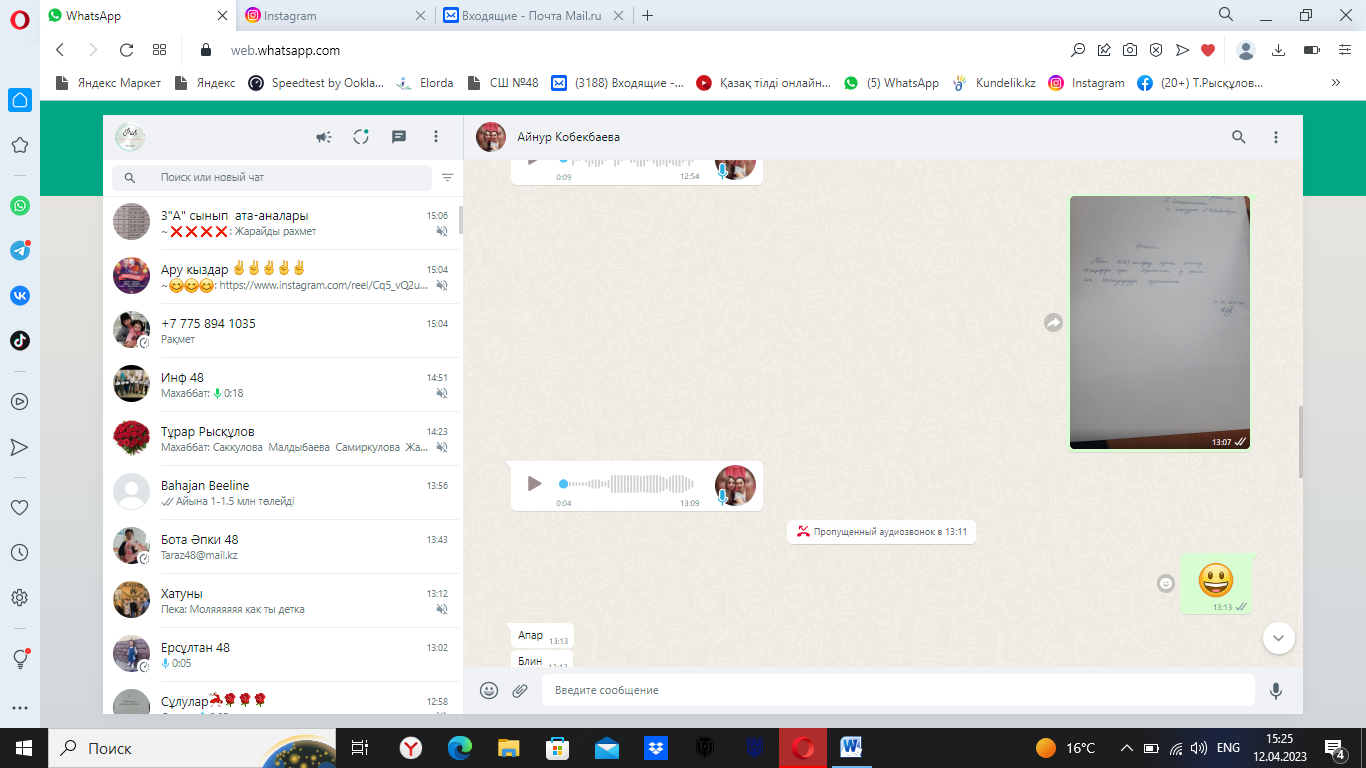Open the 3"А" сынып ата-аналары chat
This screenshot has height=768, width=1366.
click(x=283, y=223)
